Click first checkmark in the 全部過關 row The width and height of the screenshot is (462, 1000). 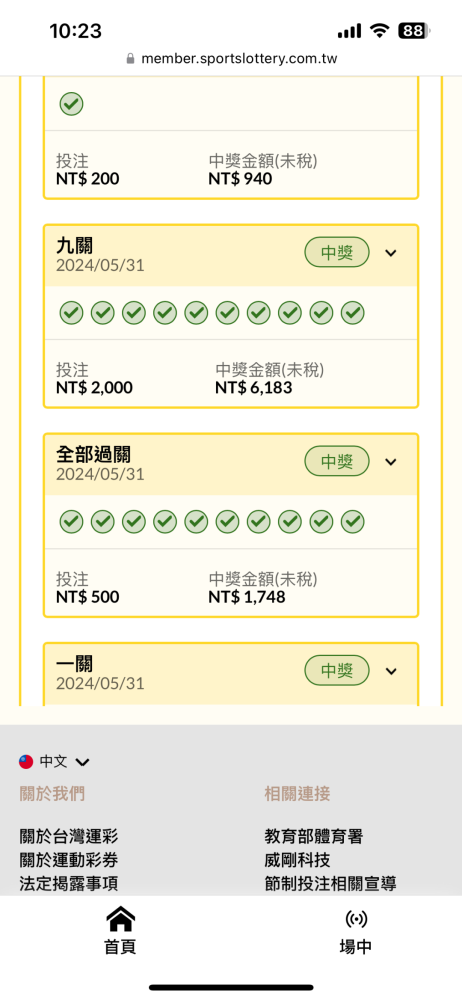71,522
